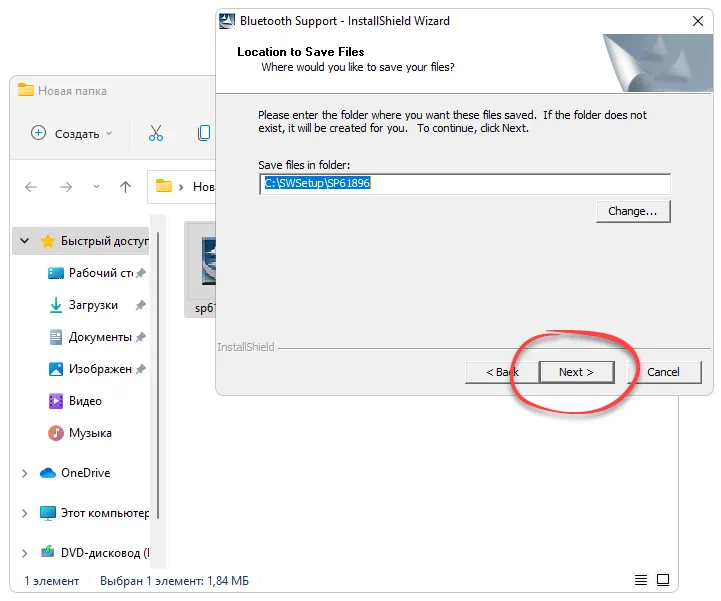Open the Создать menu in Explorer

click(71, 134)
